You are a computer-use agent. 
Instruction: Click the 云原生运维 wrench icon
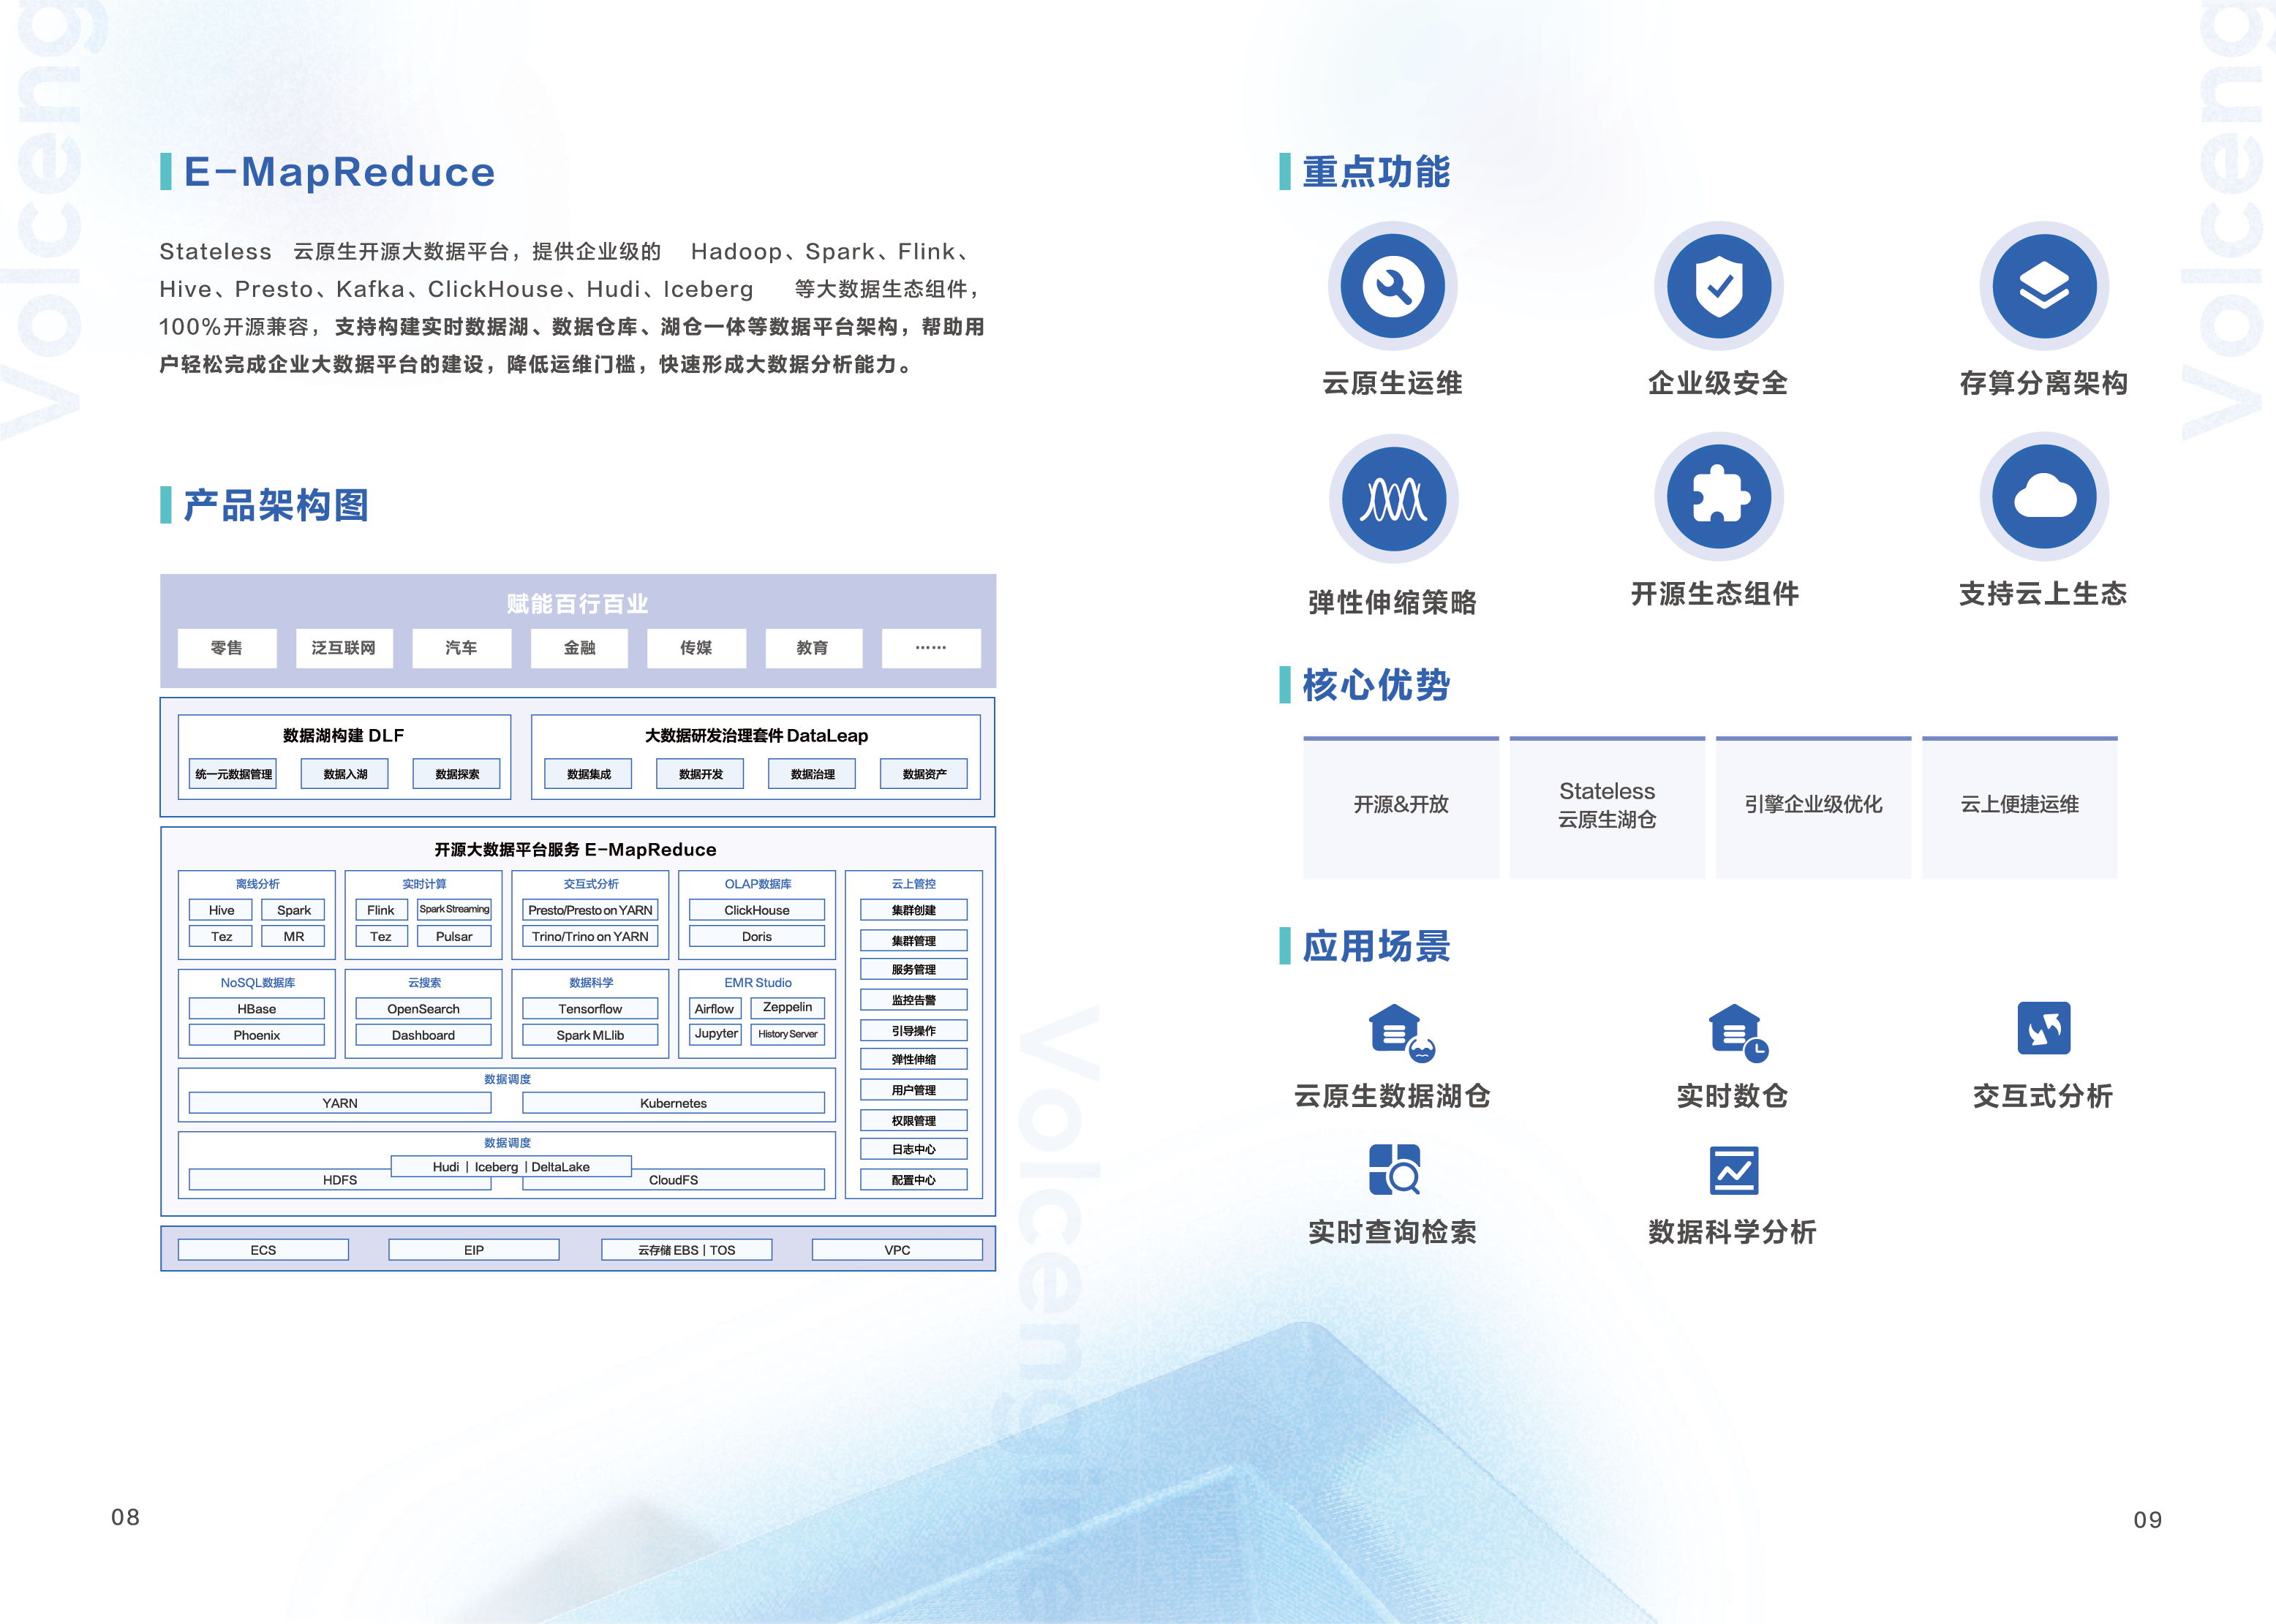tap(1392, 287)
